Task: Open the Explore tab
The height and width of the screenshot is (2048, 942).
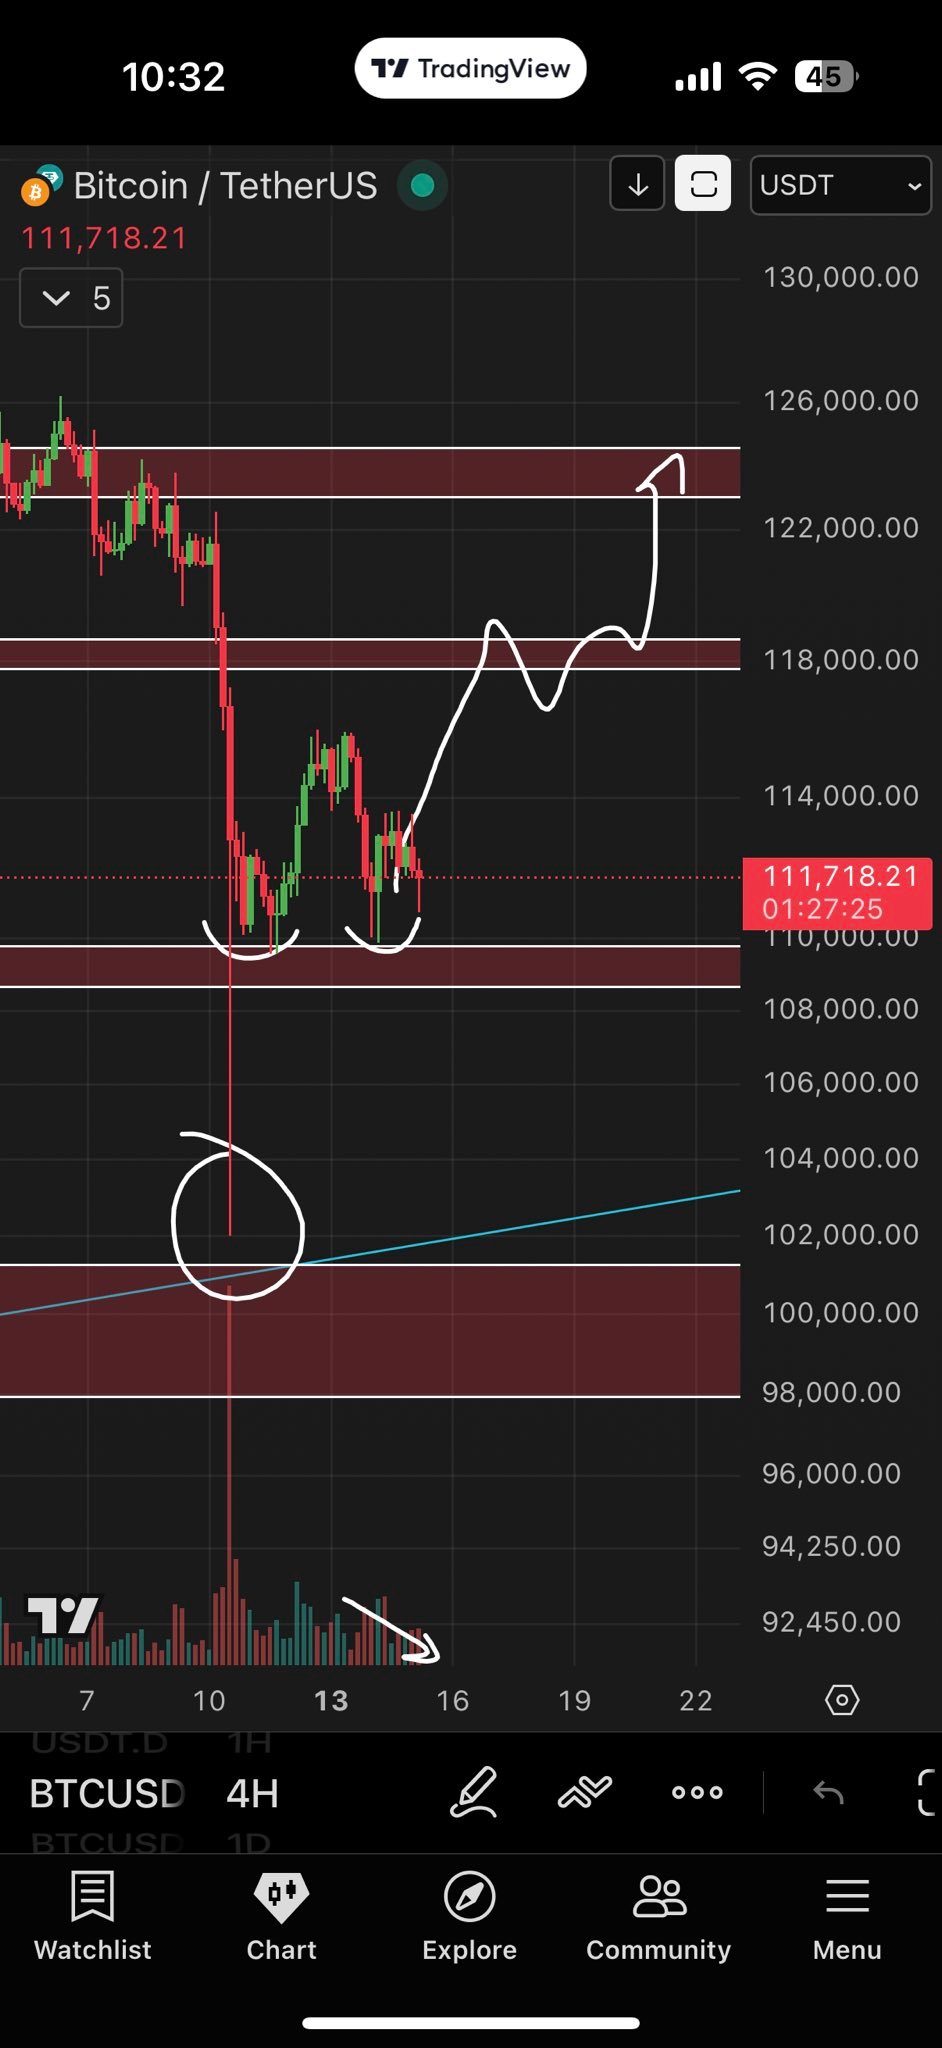Action: pos(469,1916)
